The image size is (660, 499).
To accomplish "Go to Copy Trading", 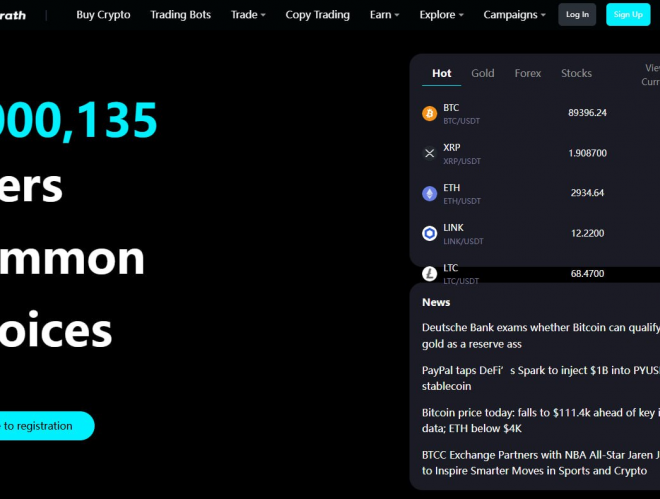I will (x=317, y=15).
